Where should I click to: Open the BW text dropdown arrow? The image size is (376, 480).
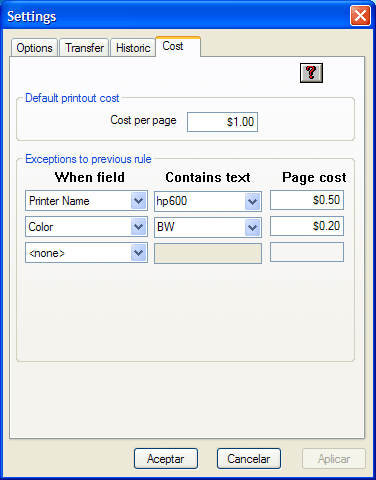(253, 227)
